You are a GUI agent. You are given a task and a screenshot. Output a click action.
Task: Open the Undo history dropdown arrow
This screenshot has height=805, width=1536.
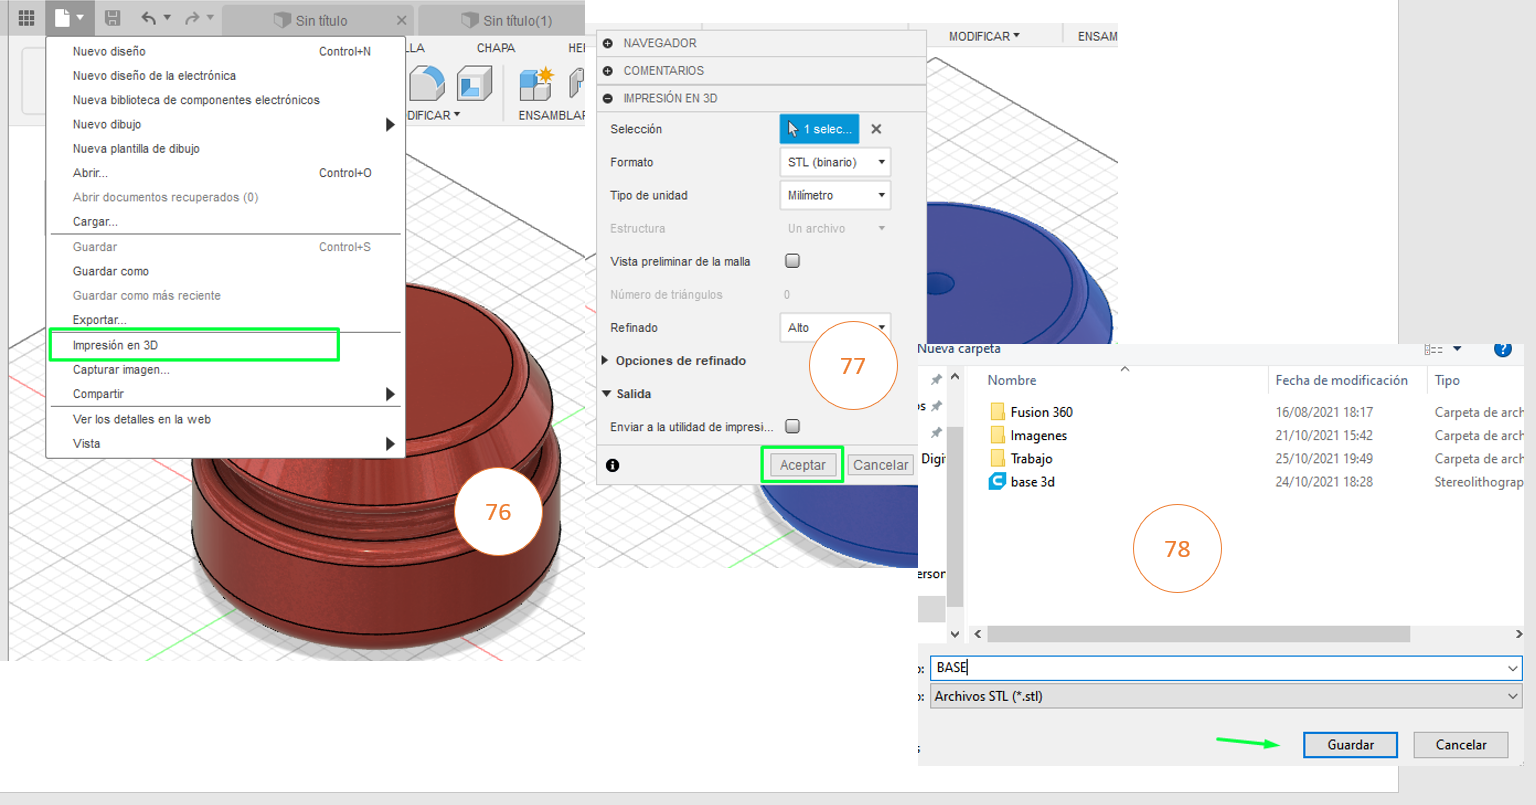coord(167,17)
